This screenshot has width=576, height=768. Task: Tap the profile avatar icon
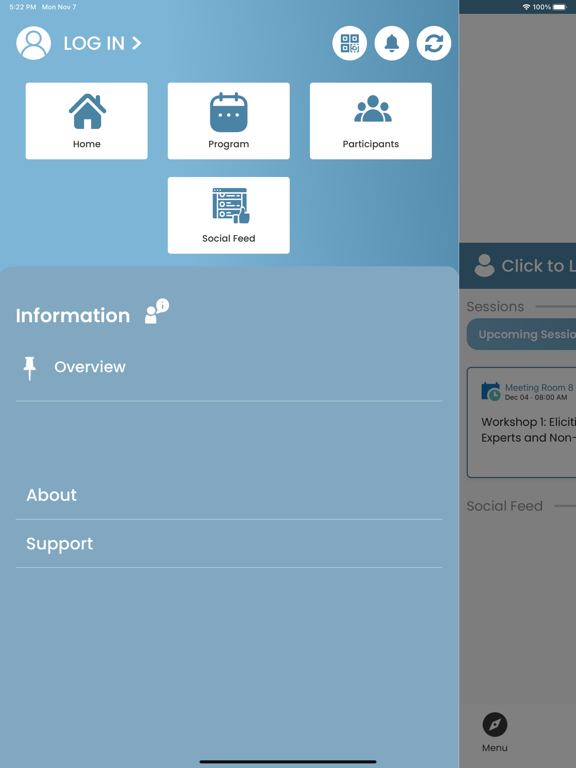(33, 43)
